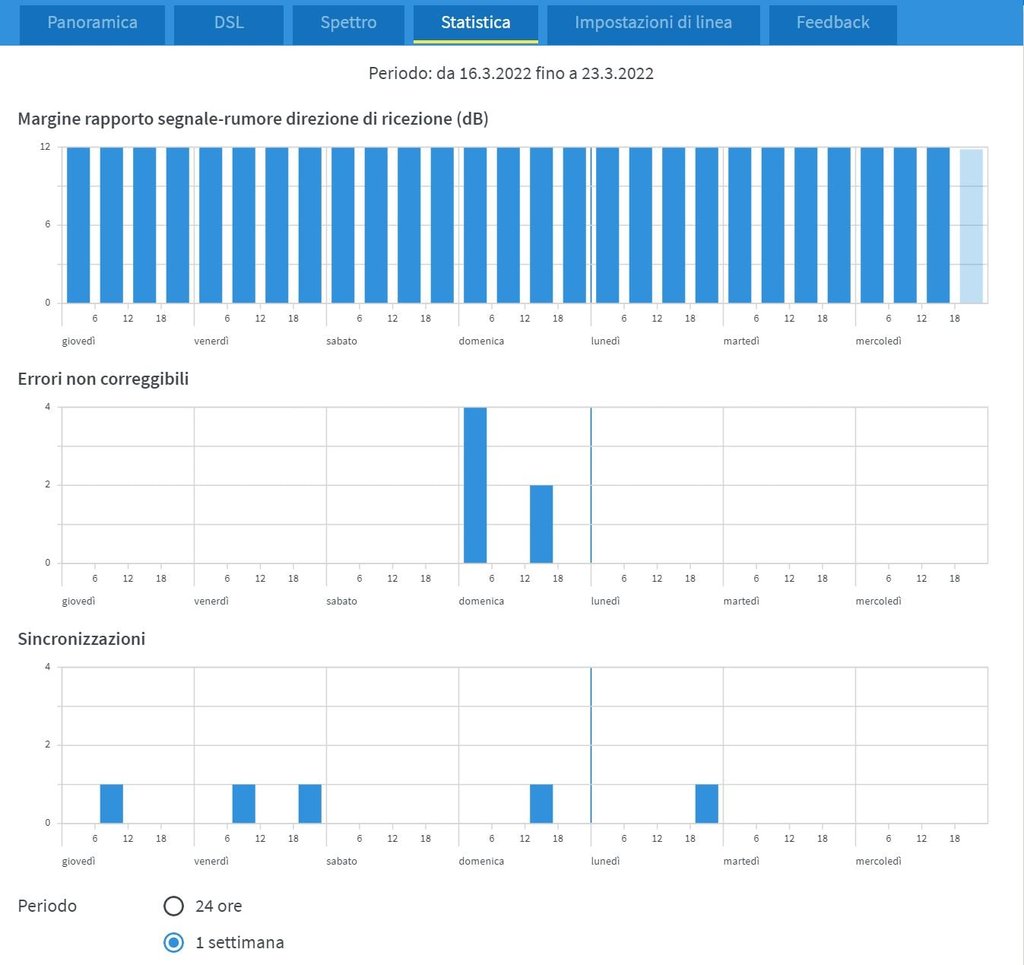The height and width of the screenshot is (965, 1024).
Task: Click the vertical marker line in Sincronizzazioni chart
Action: coord(591,745)
